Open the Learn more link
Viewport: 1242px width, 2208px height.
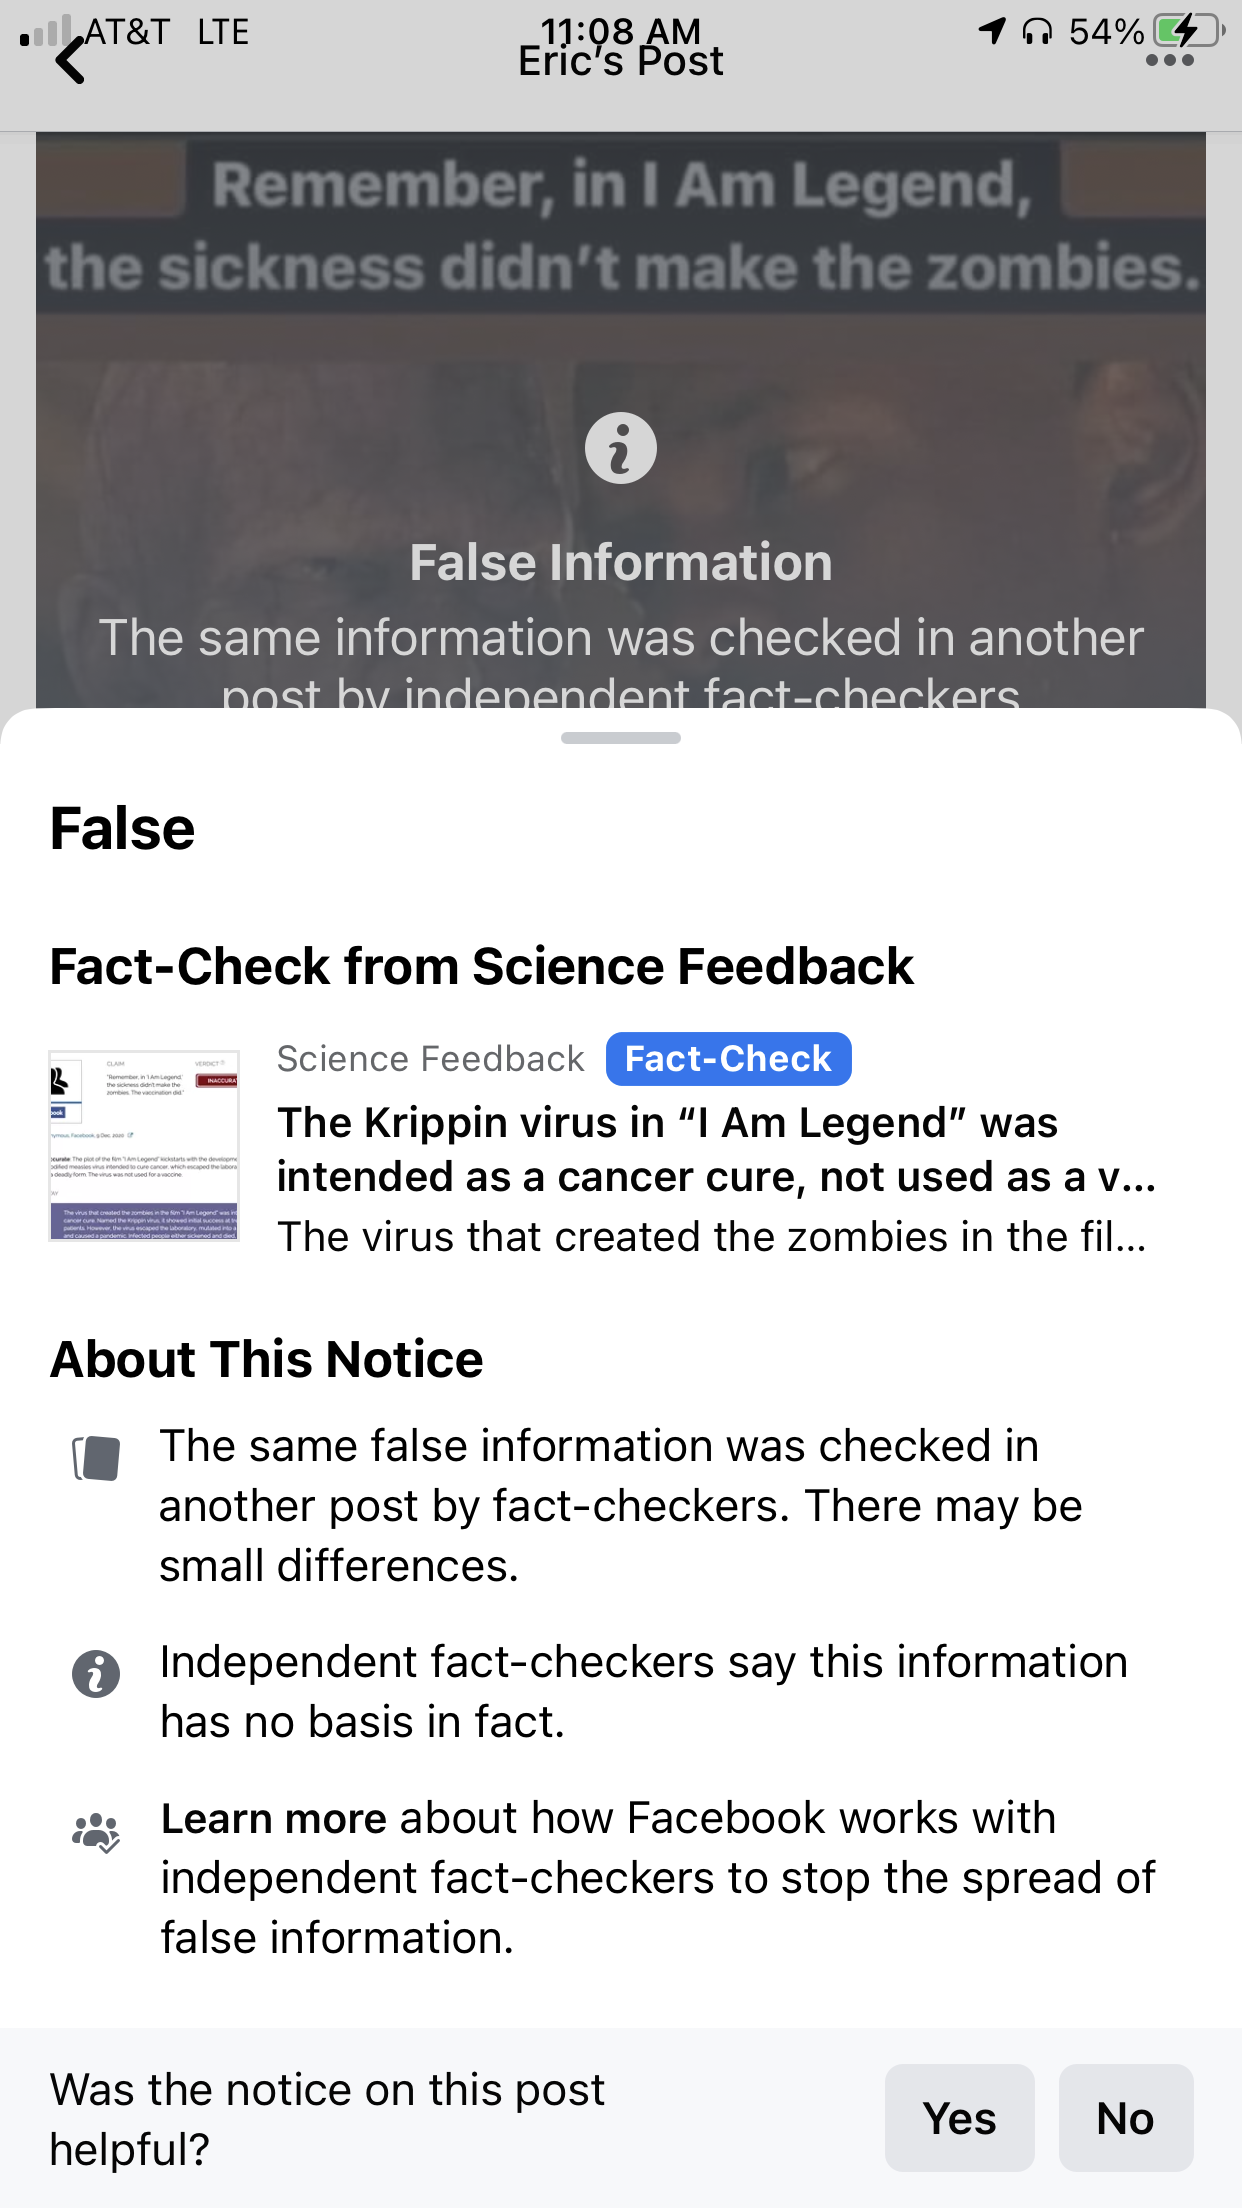[x=273, y=1818]
